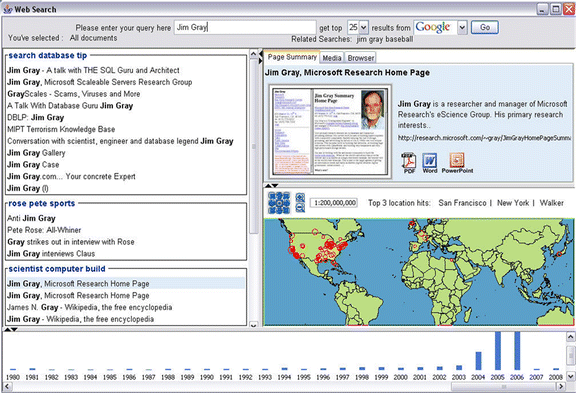Click the Go button
The height and width of the screenshot is (393, 576).
click(x=485, y=27)
